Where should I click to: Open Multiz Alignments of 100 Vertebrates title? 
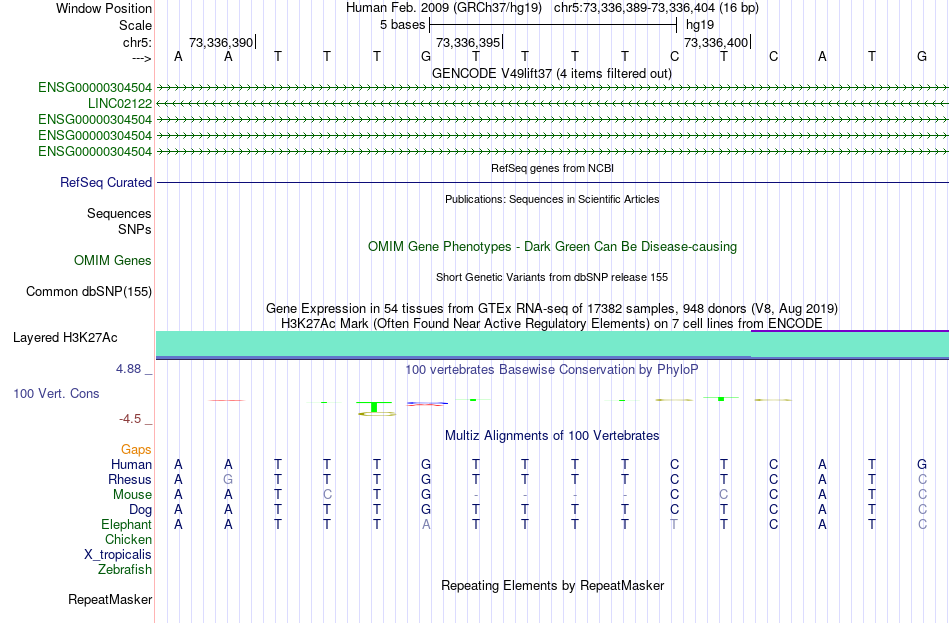point(552,436)
